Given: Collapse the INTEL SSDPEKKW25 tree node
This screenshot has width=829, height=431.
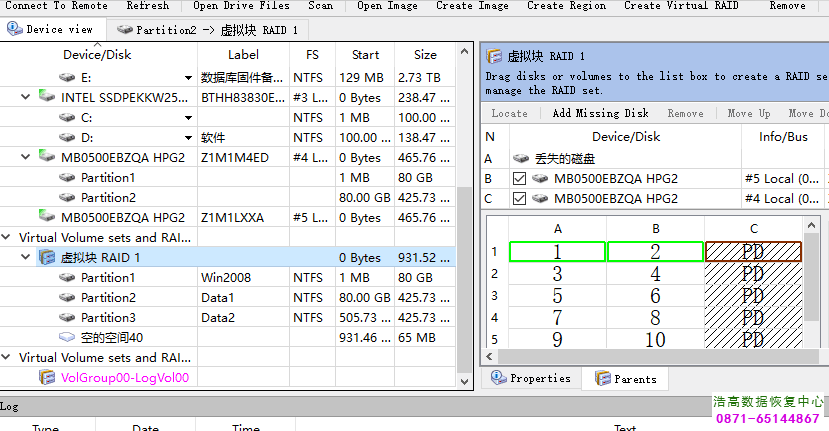Looking at the screenshot, I should click(x=26, y=97).
